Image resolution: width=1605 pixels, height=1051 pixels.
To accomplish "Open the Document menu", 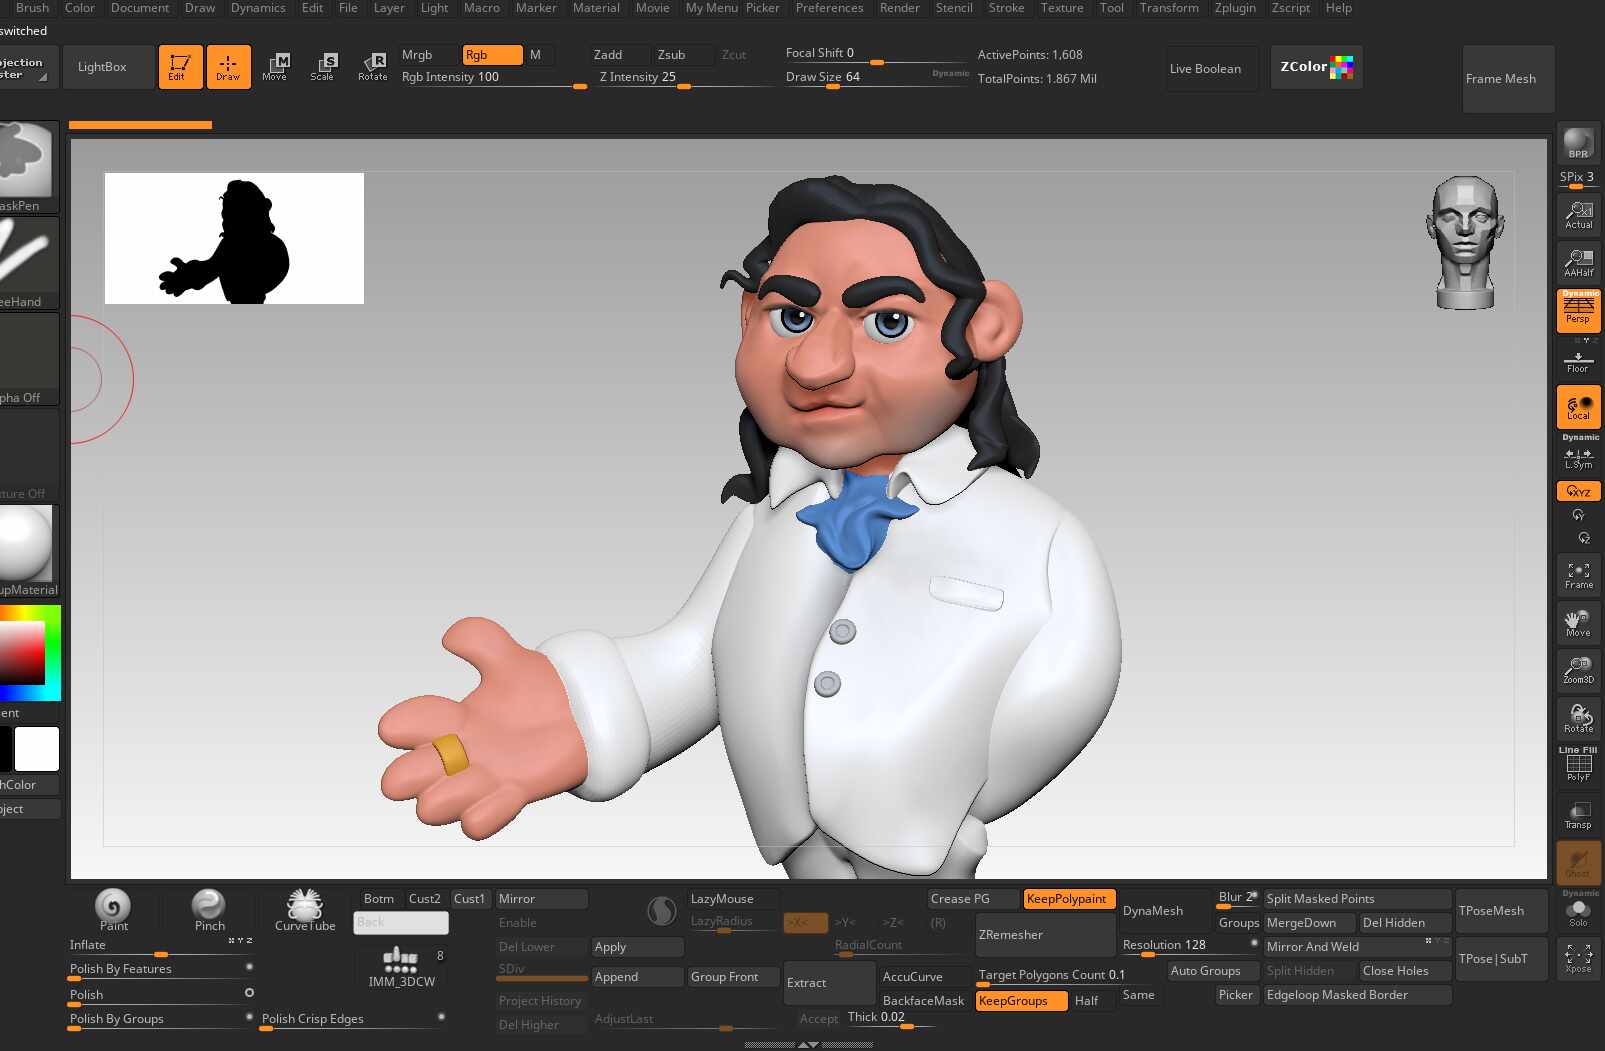I will (140, 8).
